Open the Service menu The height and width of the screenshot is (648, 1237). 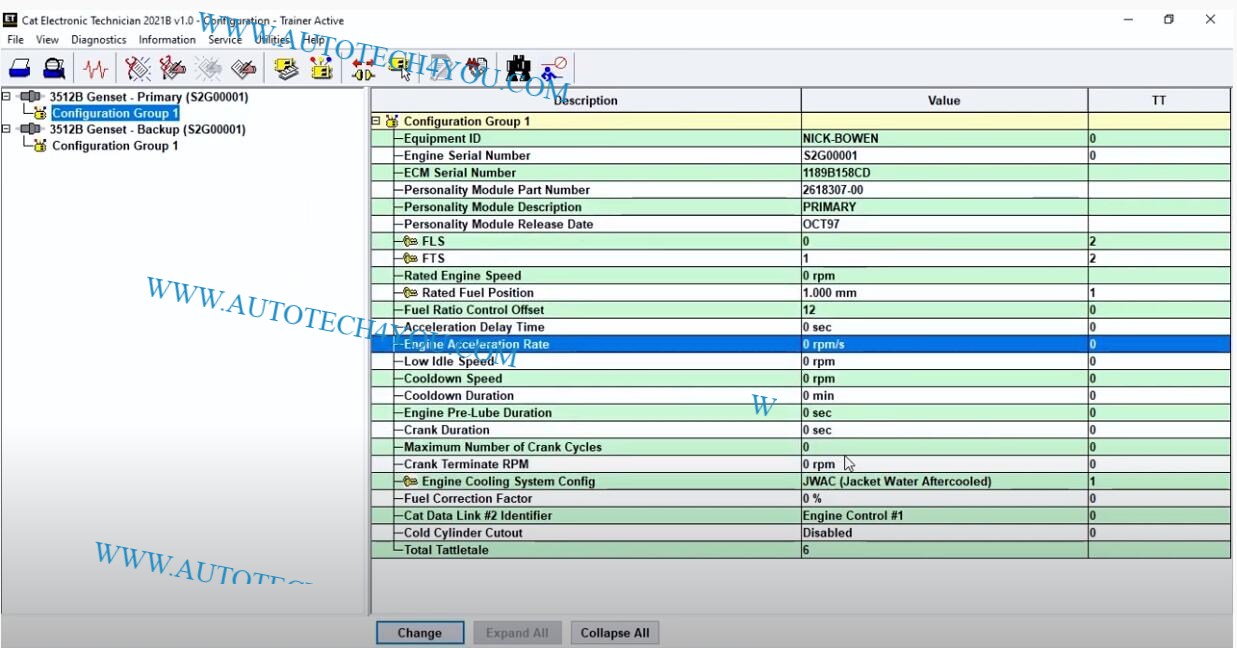coord(224,40)
